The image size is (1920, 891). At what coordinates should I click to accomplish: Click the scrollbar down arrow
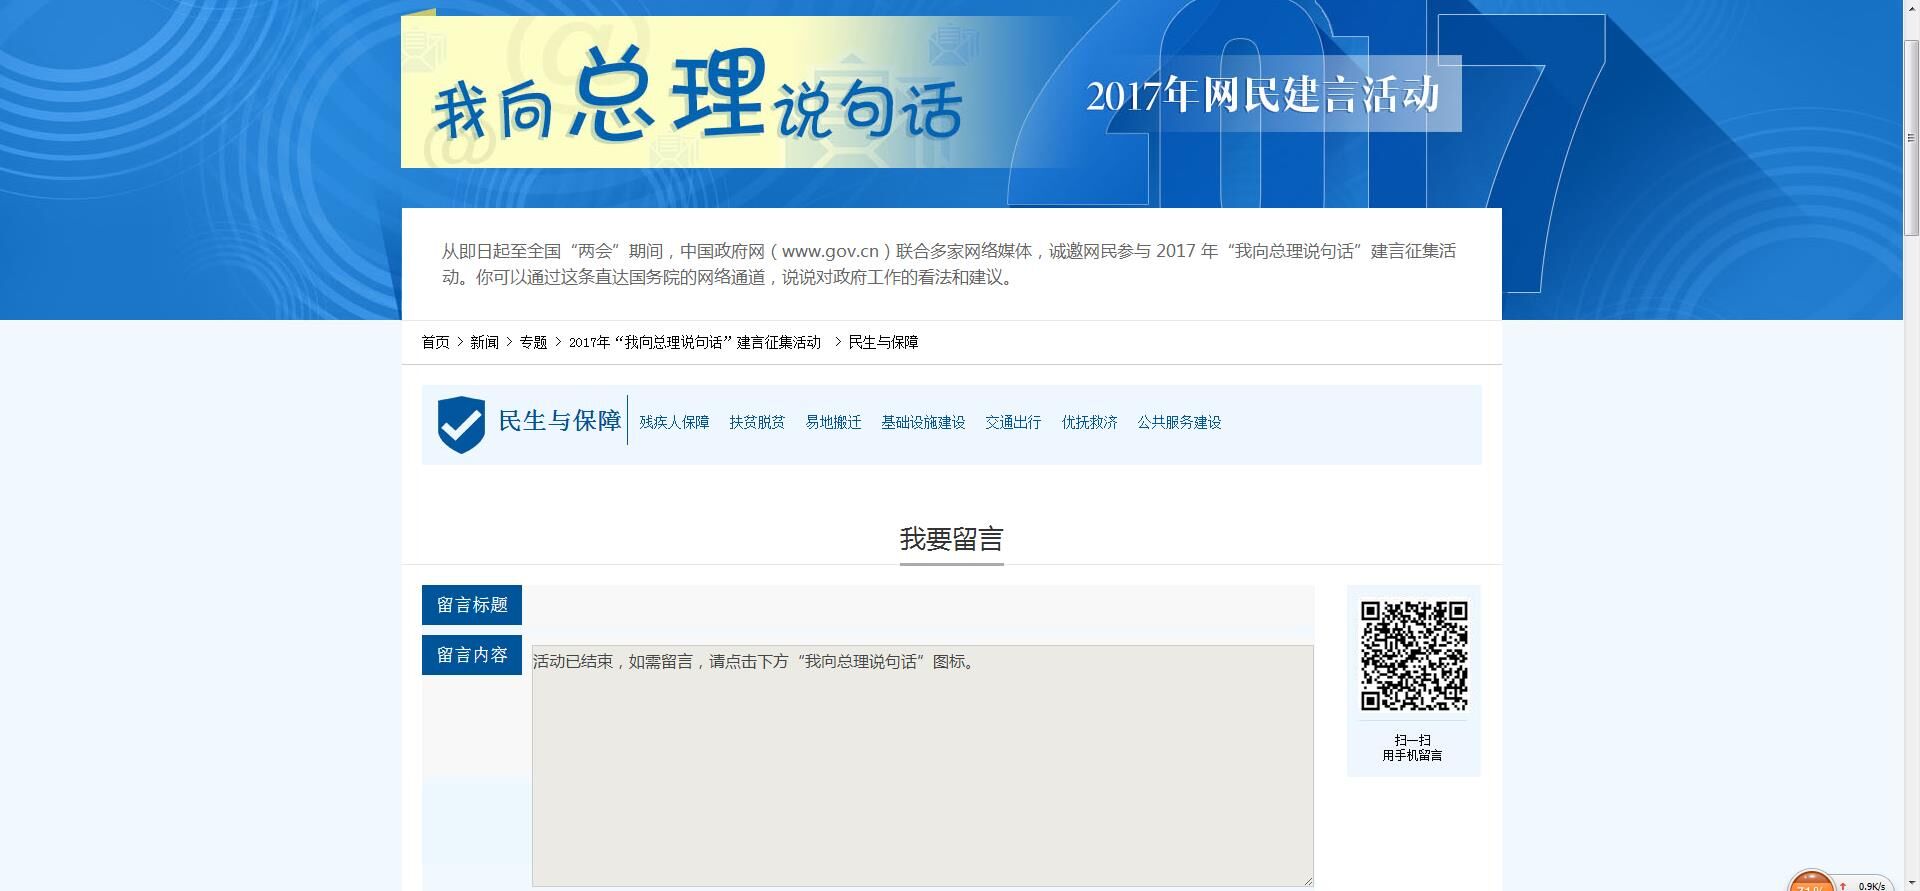point(1911,884)
